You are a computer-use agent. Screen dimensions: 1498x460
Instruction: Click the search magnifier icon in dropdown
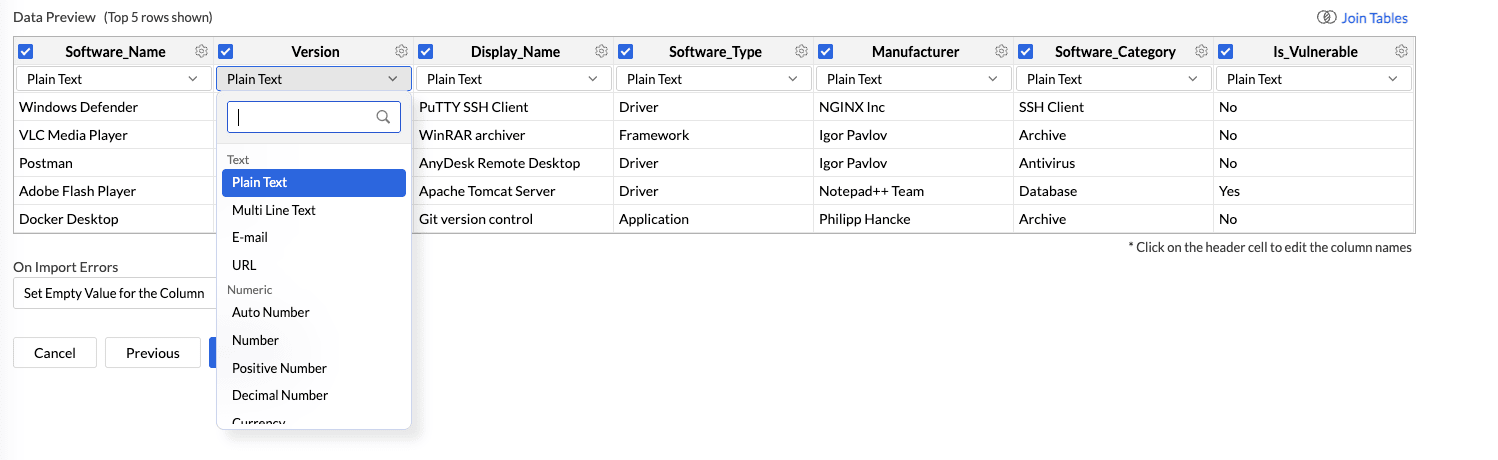[383, 117]
